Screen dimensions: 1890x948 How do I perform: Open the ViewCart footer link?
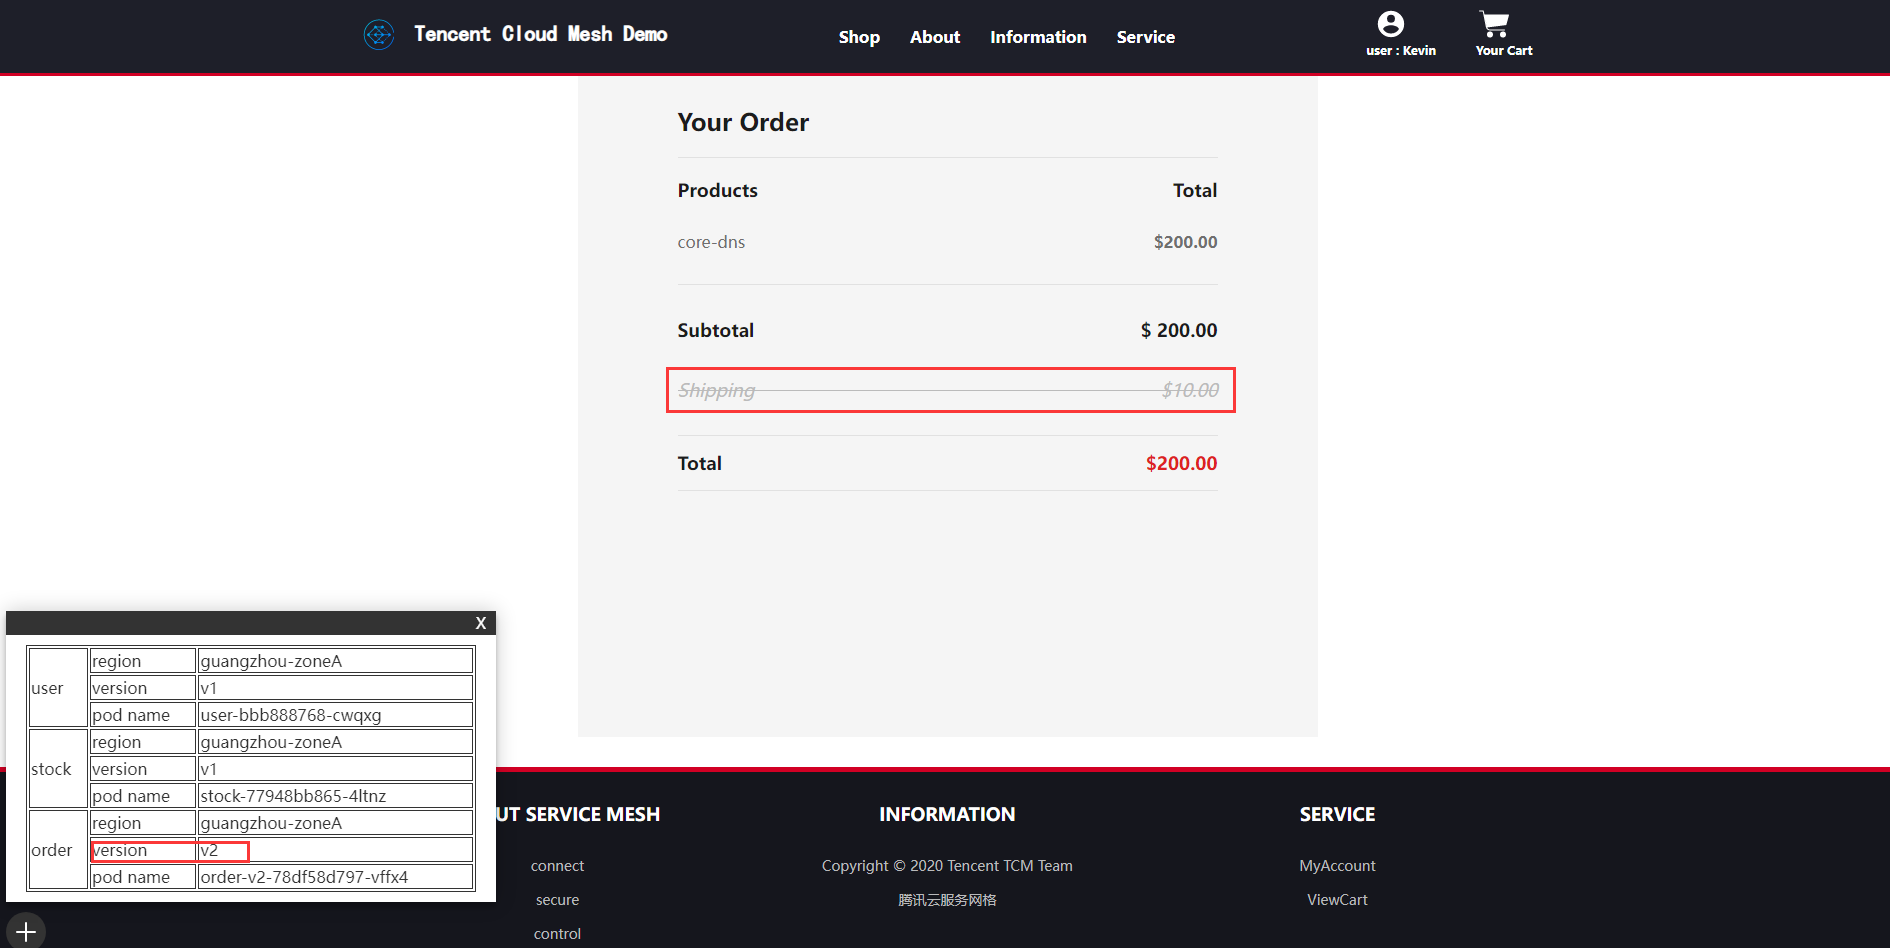pos(1337,900)
